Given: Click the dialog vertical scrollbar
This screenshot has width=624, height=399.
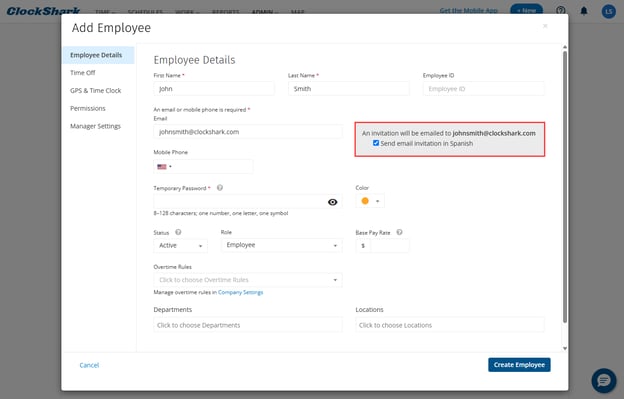Looking at the screenshot, I should [565, 187].
